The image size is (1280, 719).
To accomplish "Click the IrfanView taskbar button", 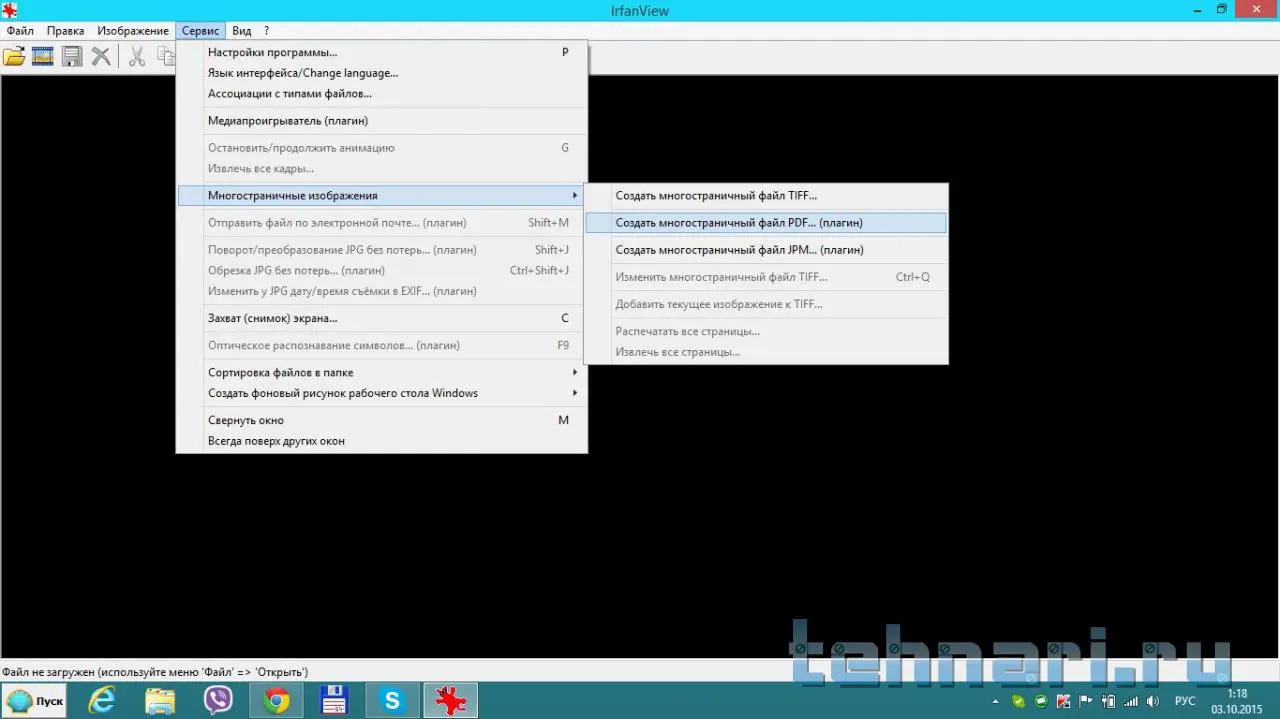I will 451,701.
